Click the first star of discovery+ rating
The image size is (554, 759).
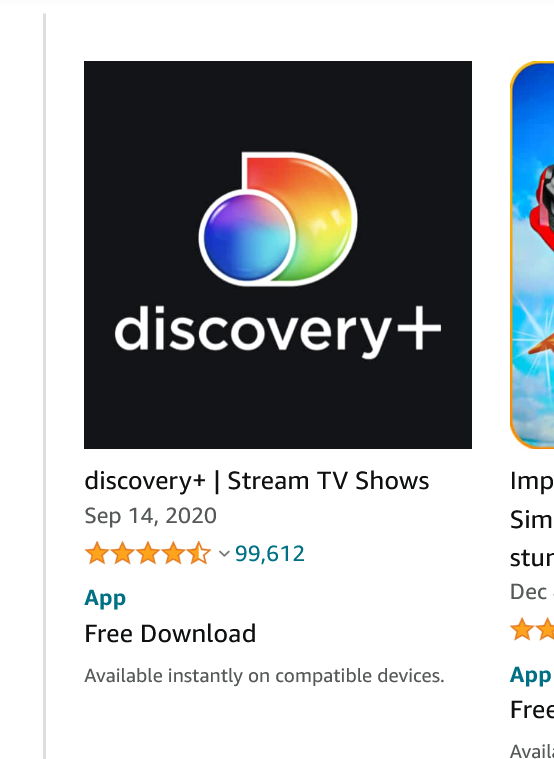coord(97,553)
